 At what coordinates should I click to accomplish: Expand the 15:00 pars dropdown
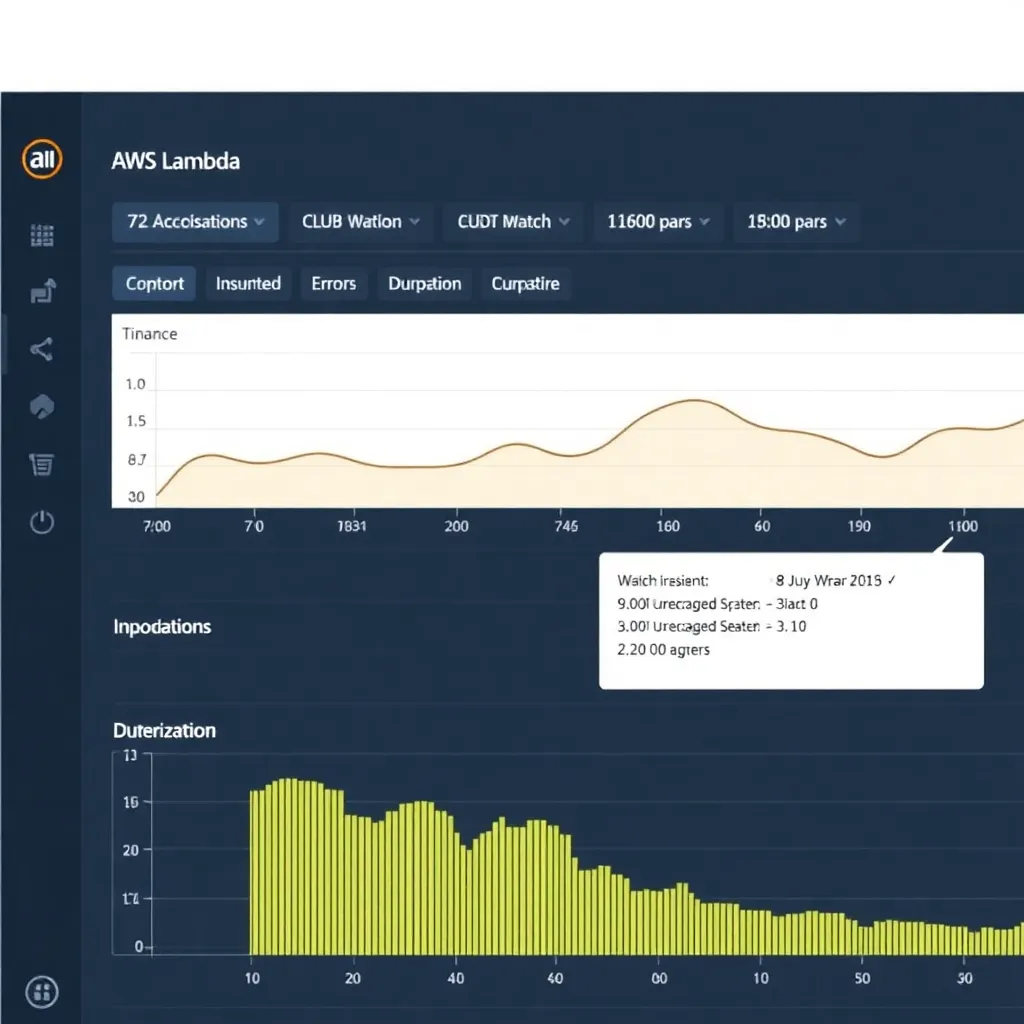796,222
